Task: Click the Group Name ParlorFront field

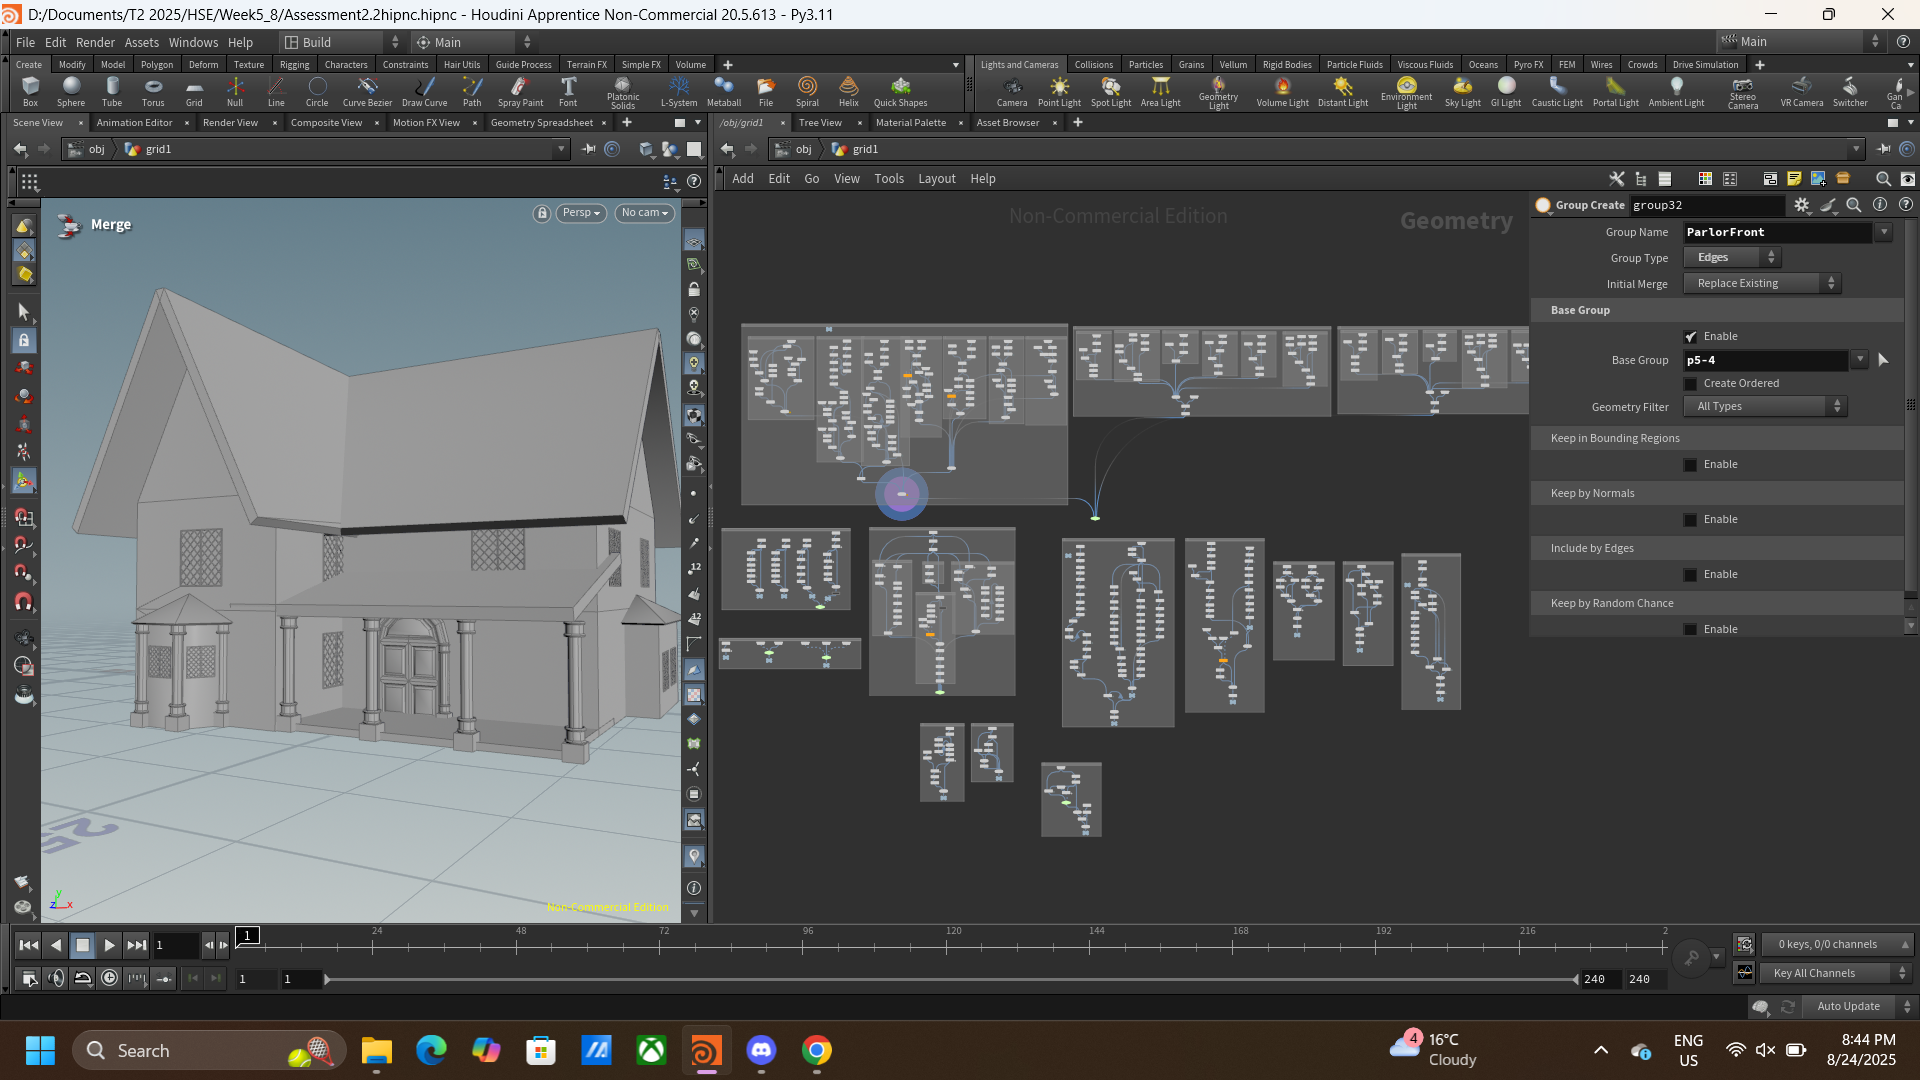Action: (1778, 232)
